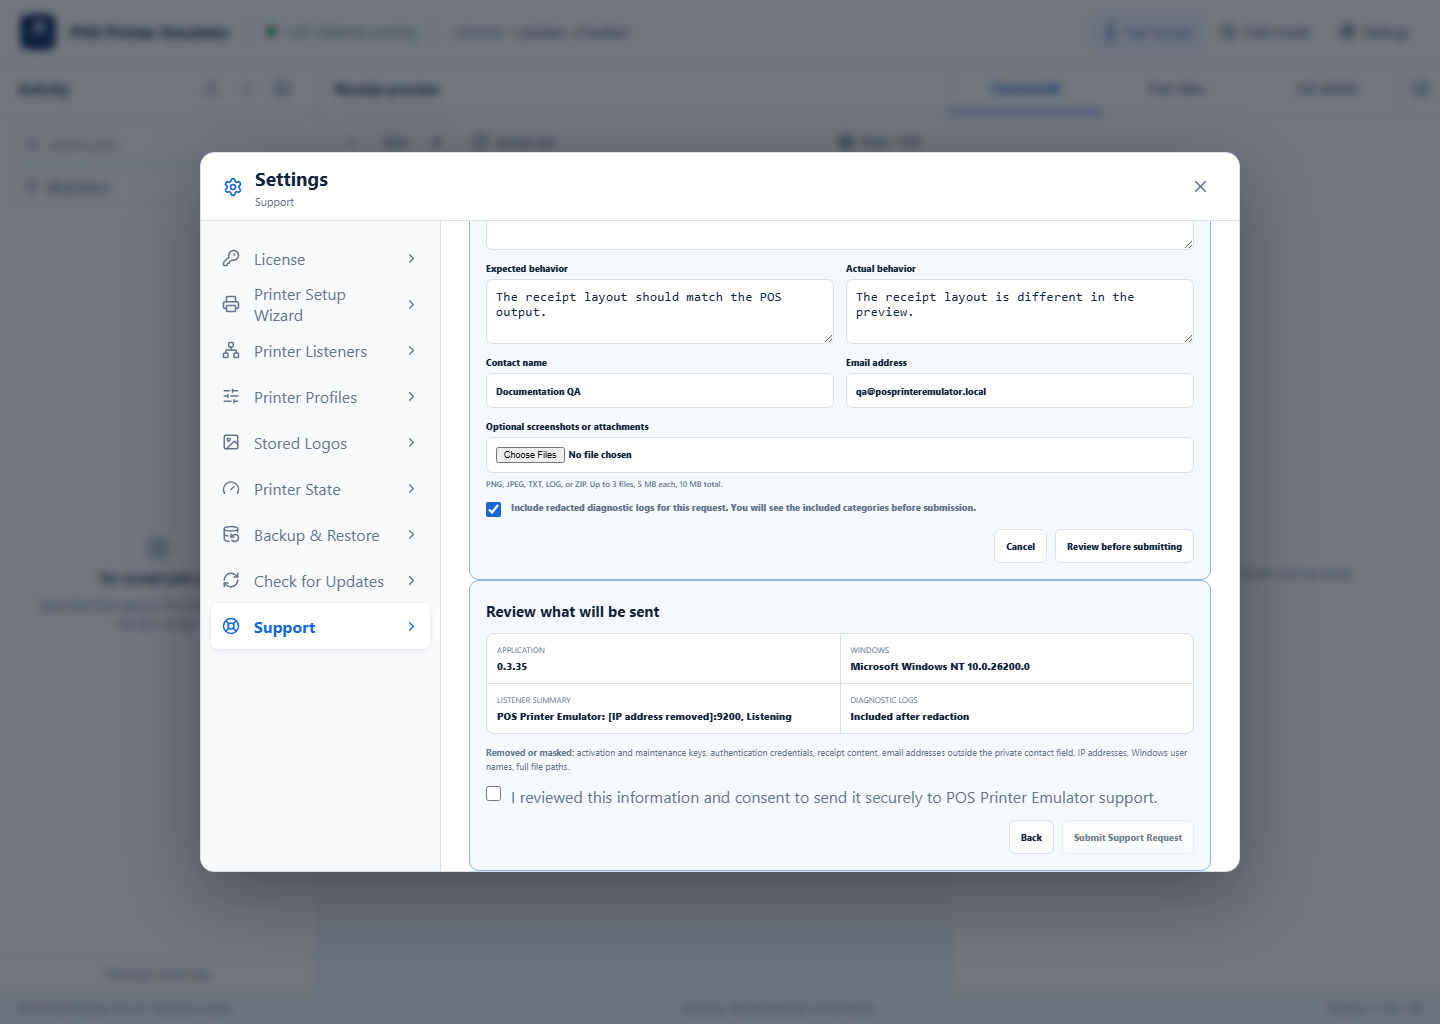Click the Printer State gauge icon
Image resolution: width=1440 pixels, height=1024 pixels.
click(231, 489)
